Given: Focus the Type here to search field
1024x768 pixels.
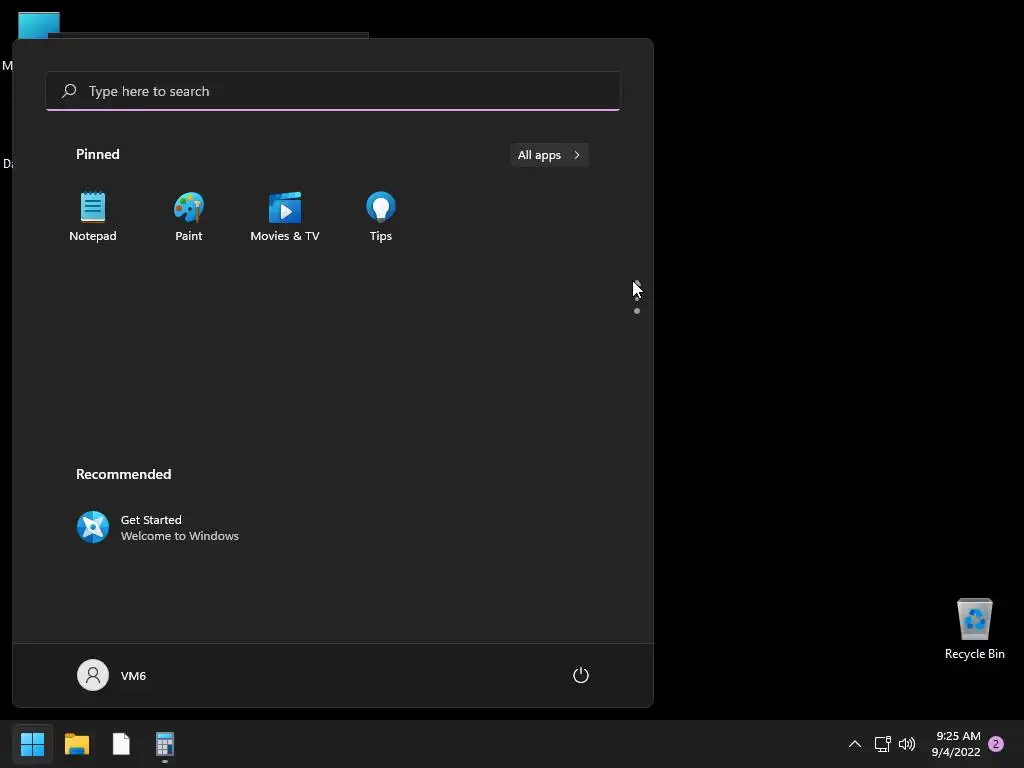Looking at the screenshot, I should click(x=333, y=91).
